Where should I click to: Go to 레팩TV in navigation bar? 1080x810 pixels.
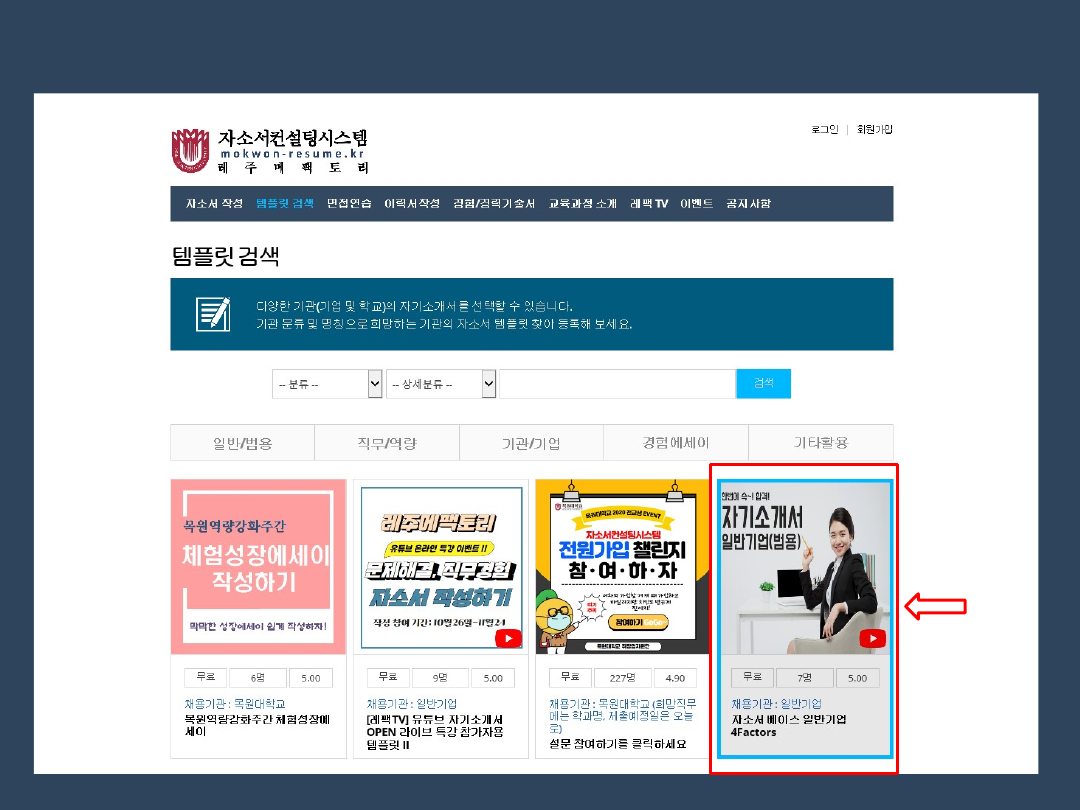click(x=648, y=203)
